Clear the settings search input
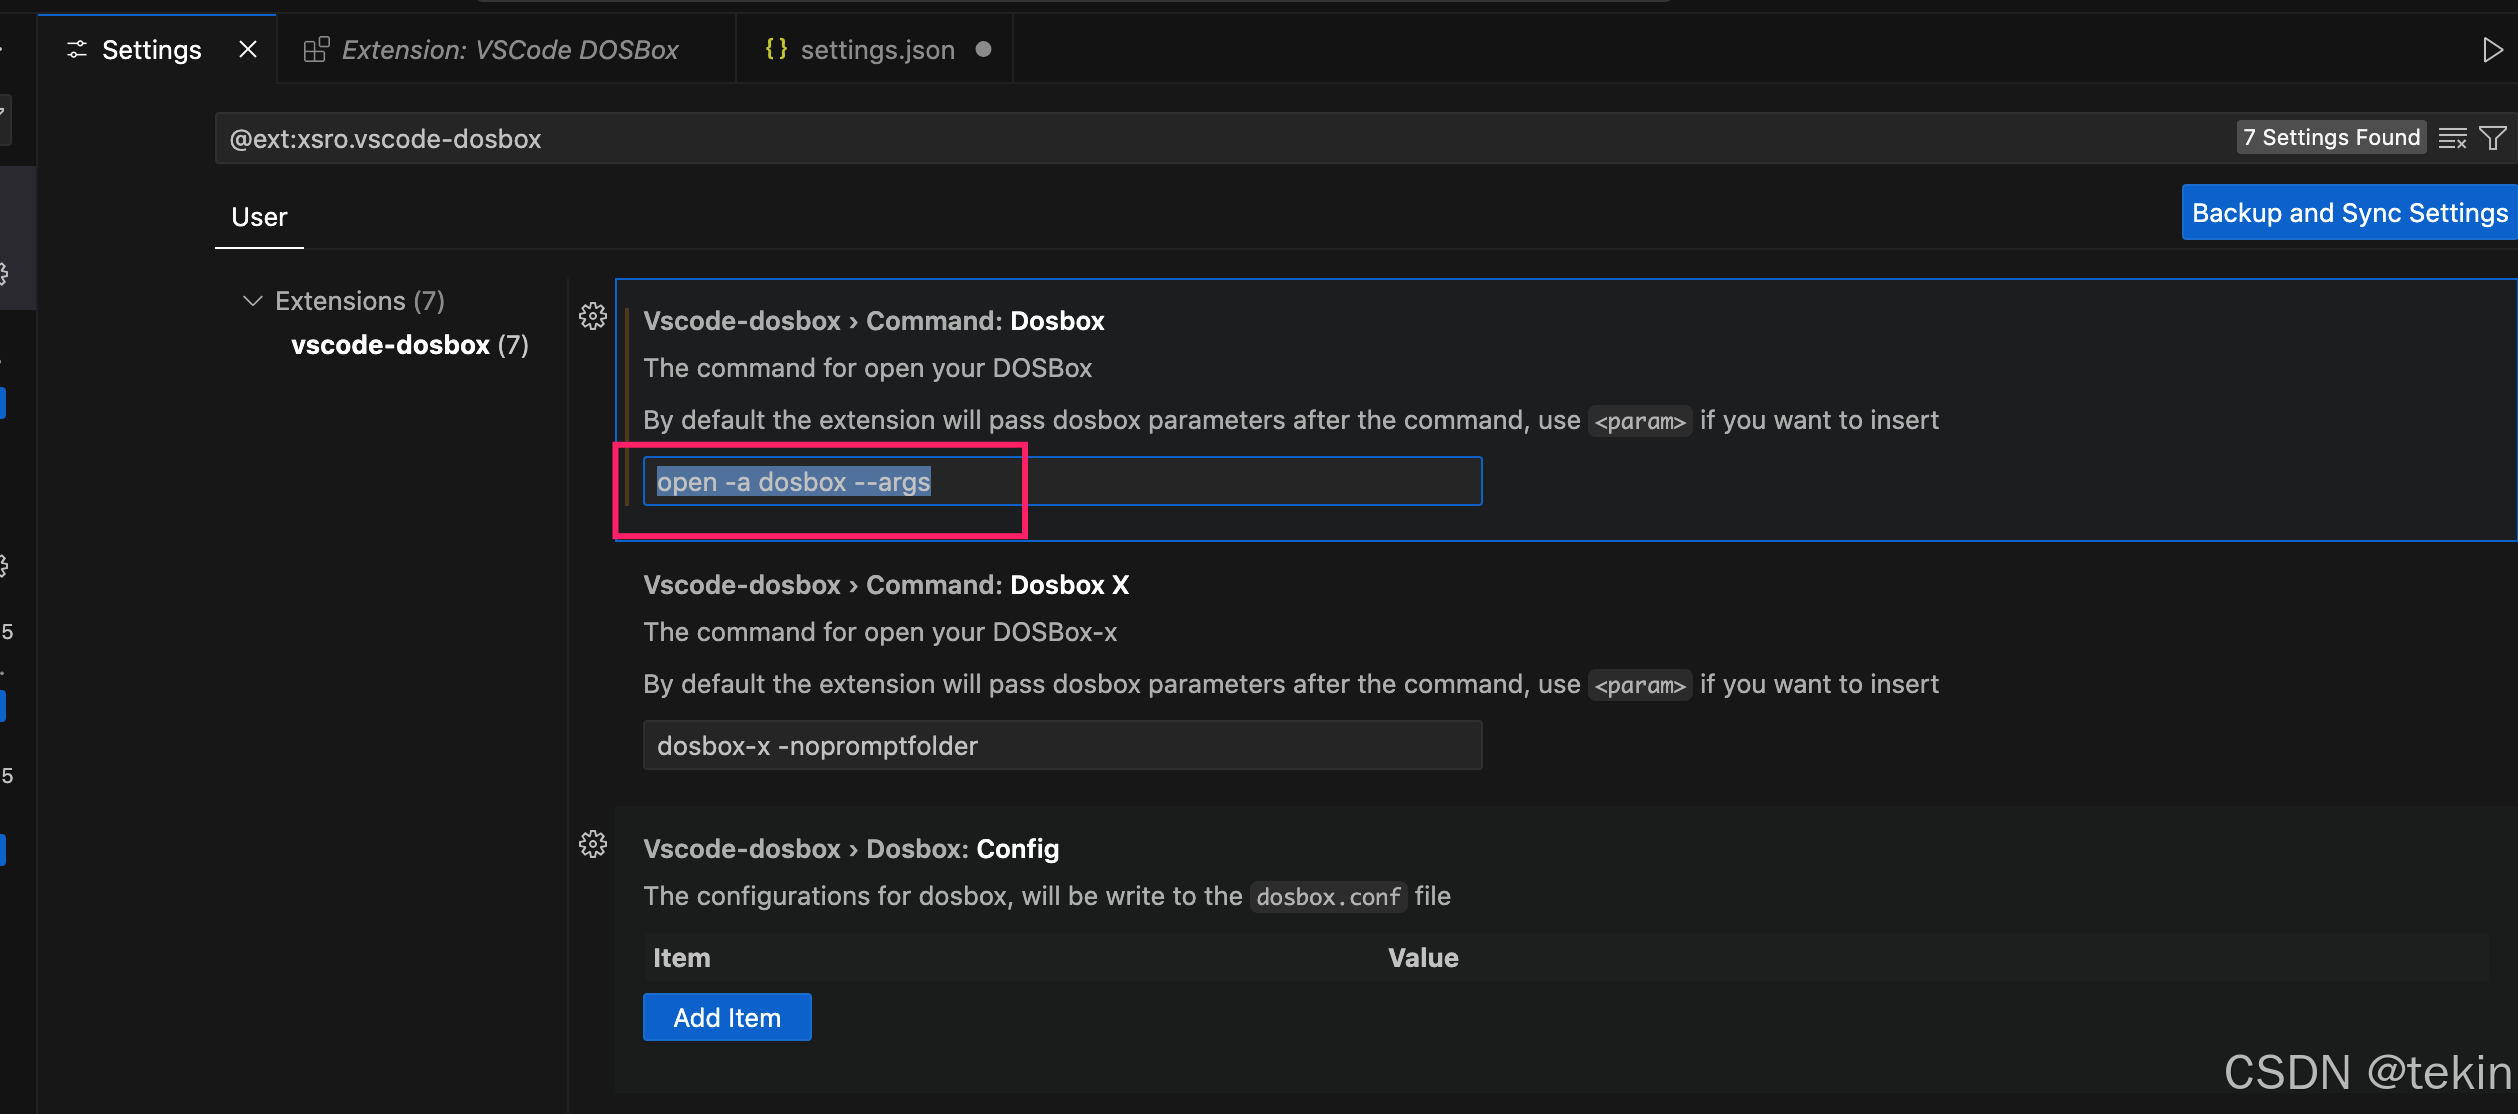2518x1114 pixels. 2452,138
